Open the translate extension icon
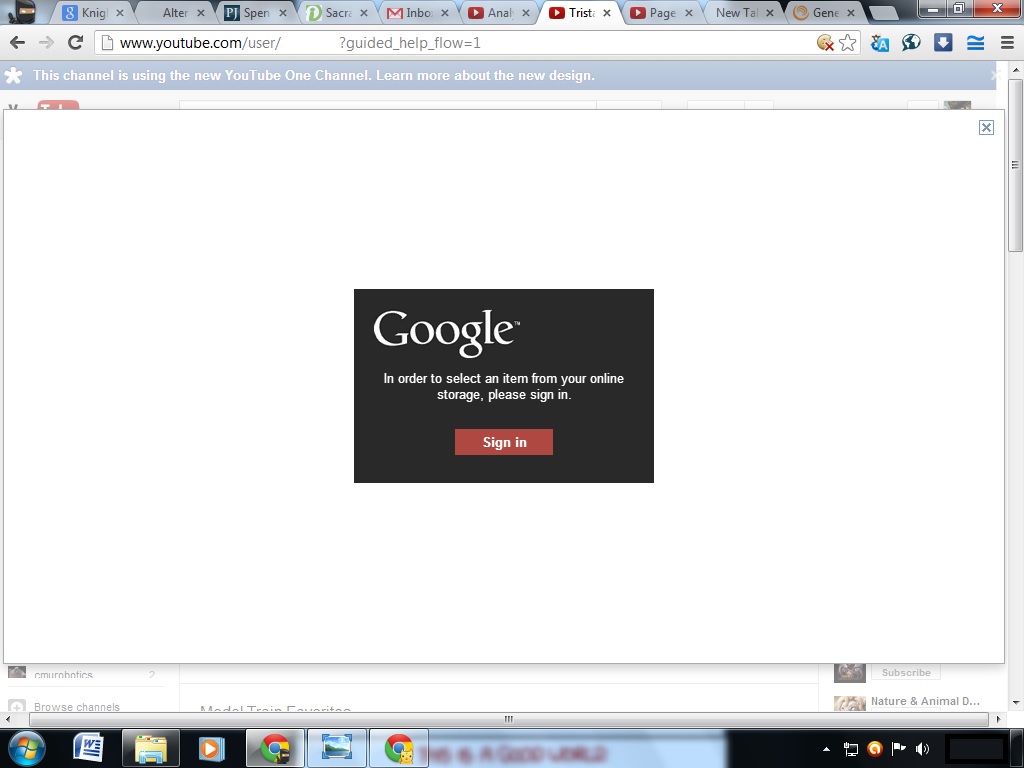Image resolution: width=1024 pixels, height=768 pixels. coord(880,43)
